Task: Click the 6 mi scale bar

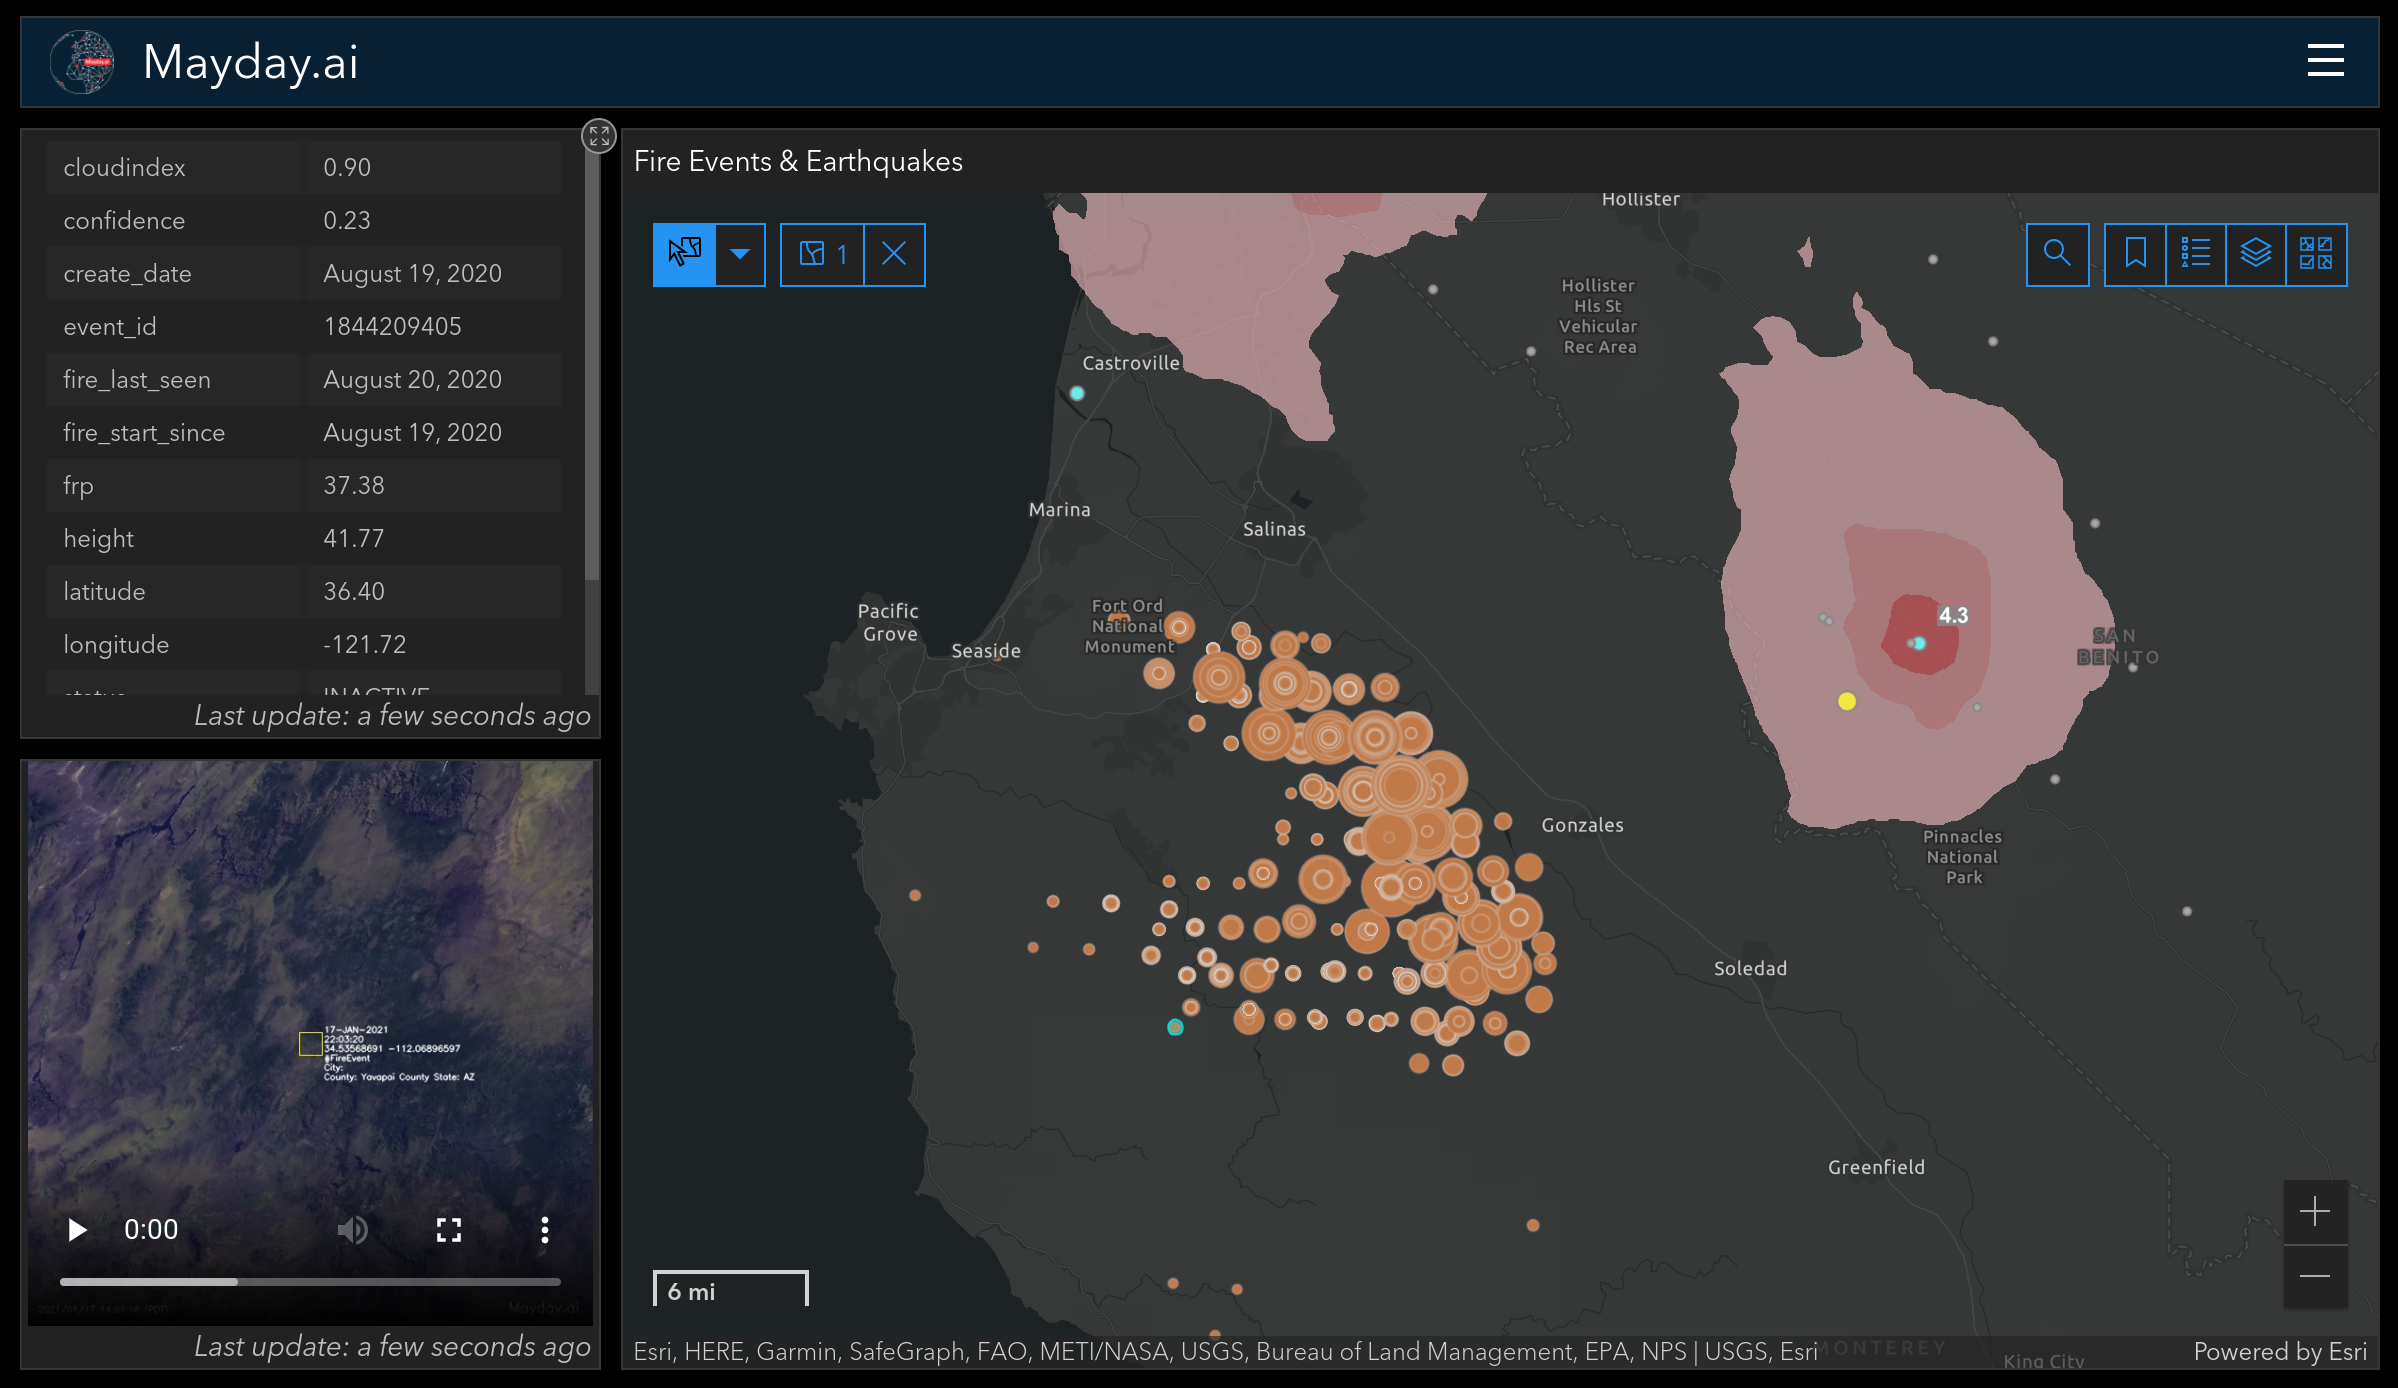Action: coord(730,1289)
